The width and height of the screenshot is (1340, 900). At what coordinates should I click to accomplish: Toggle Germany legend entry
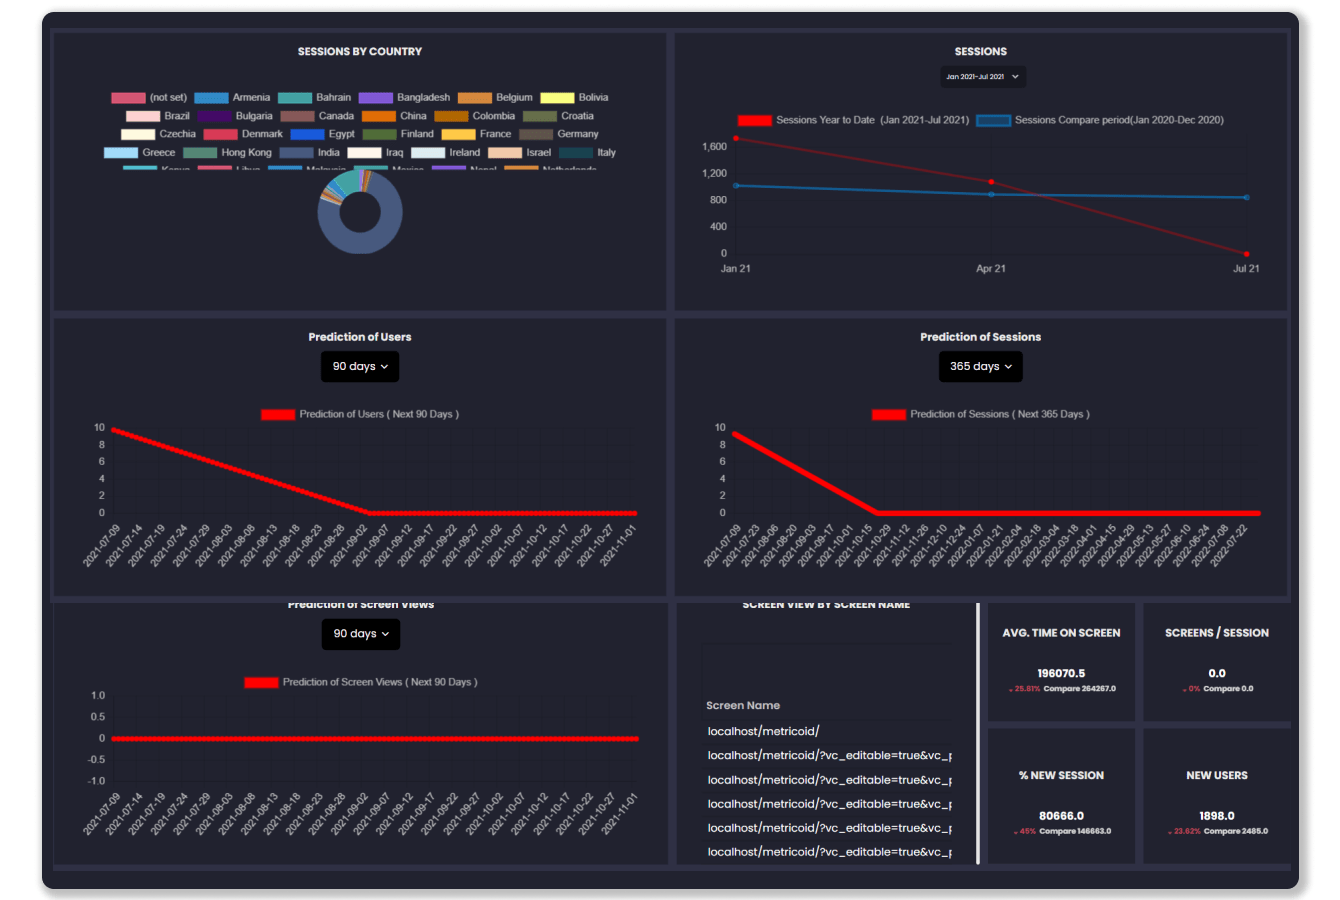point(559,134)
